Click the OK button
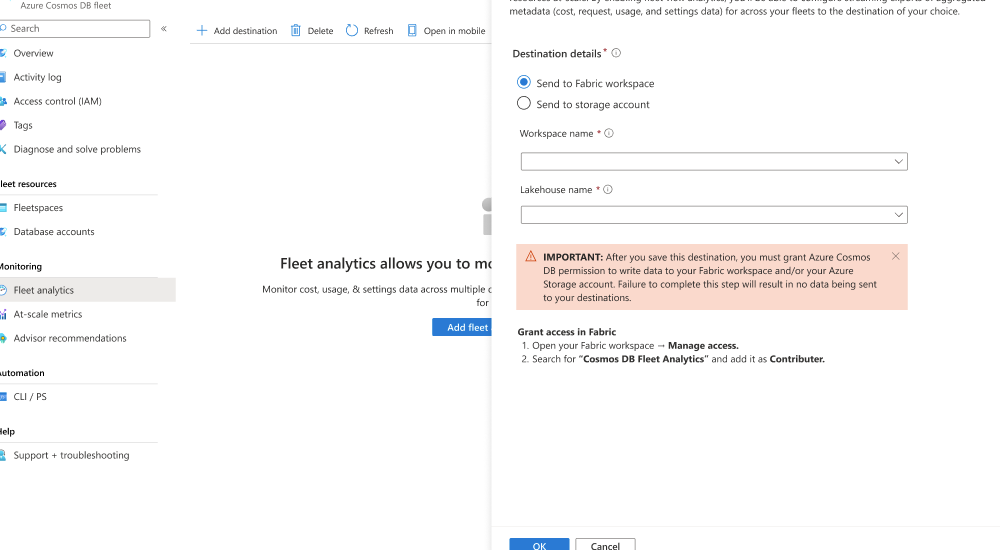The image size is (1000, 550). pos(539,545)
